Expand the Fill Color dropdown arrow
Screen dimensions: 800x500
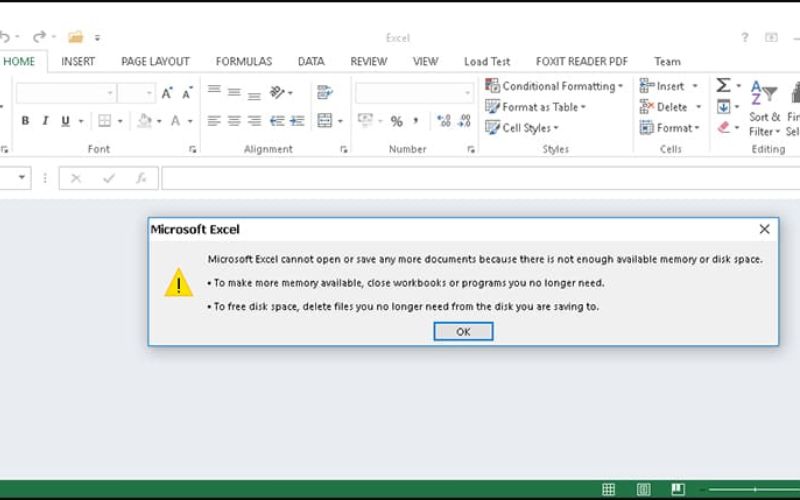[x=159, y=121]
